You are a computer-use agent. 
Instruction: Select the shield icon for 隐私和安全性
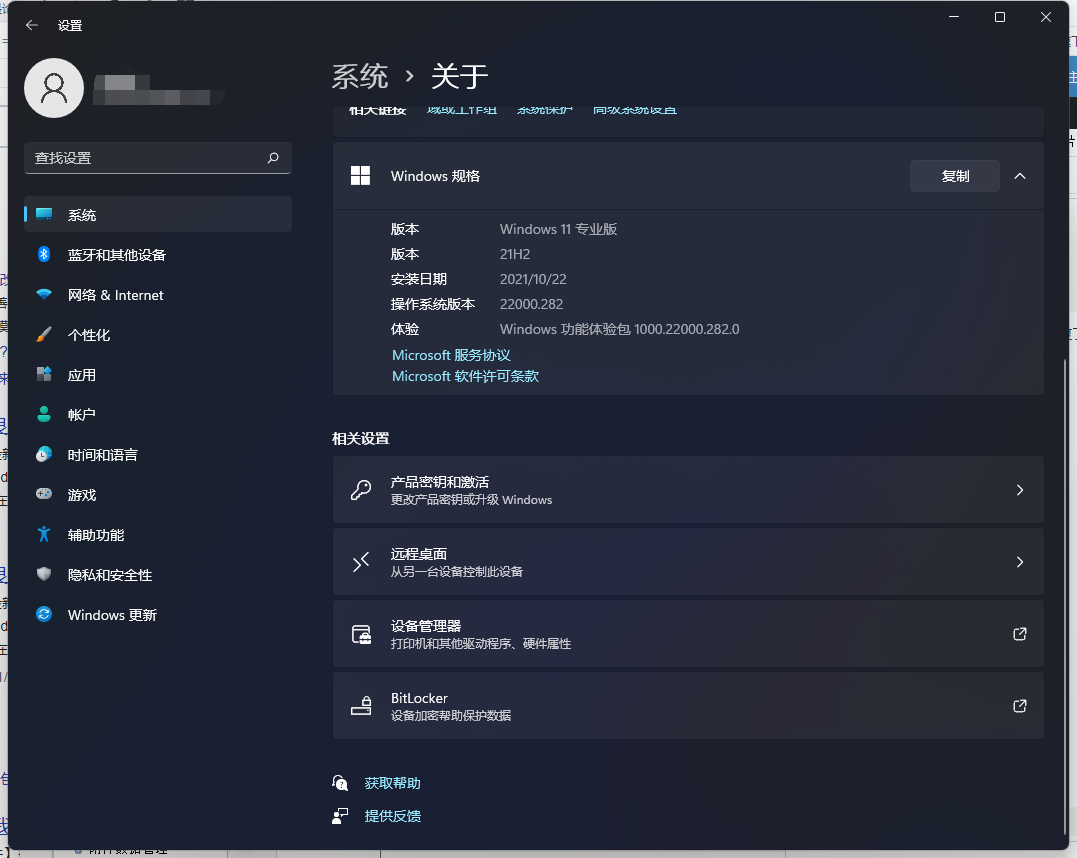(x=44, y=574)
